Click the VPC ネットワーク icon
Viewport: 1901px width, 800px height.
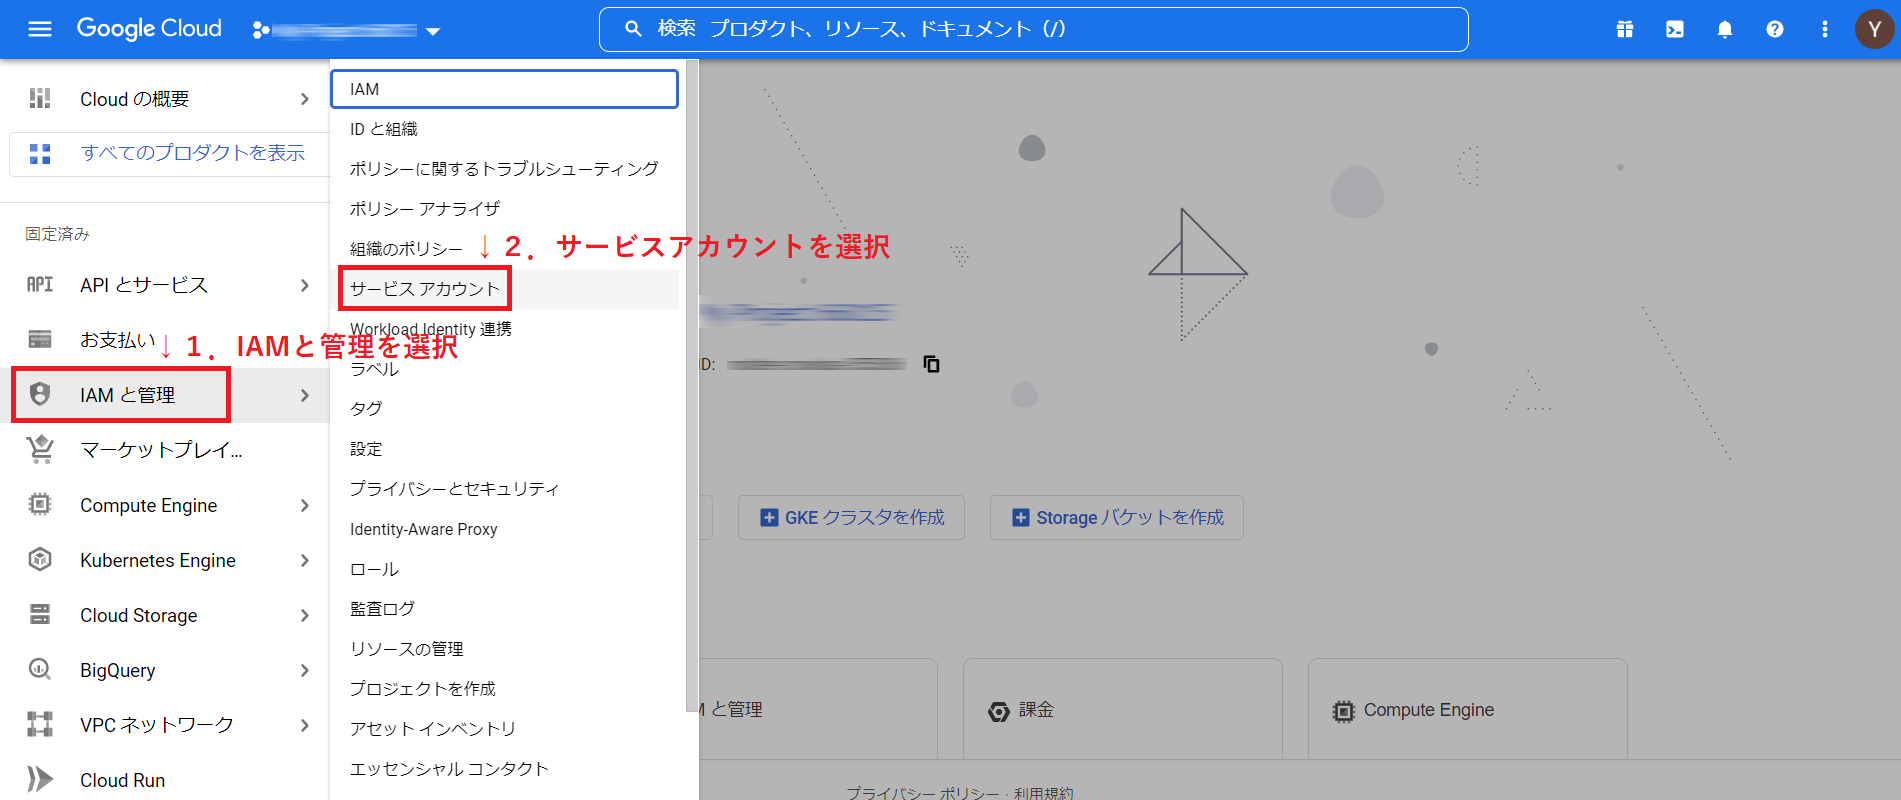[x=40, y=724]
